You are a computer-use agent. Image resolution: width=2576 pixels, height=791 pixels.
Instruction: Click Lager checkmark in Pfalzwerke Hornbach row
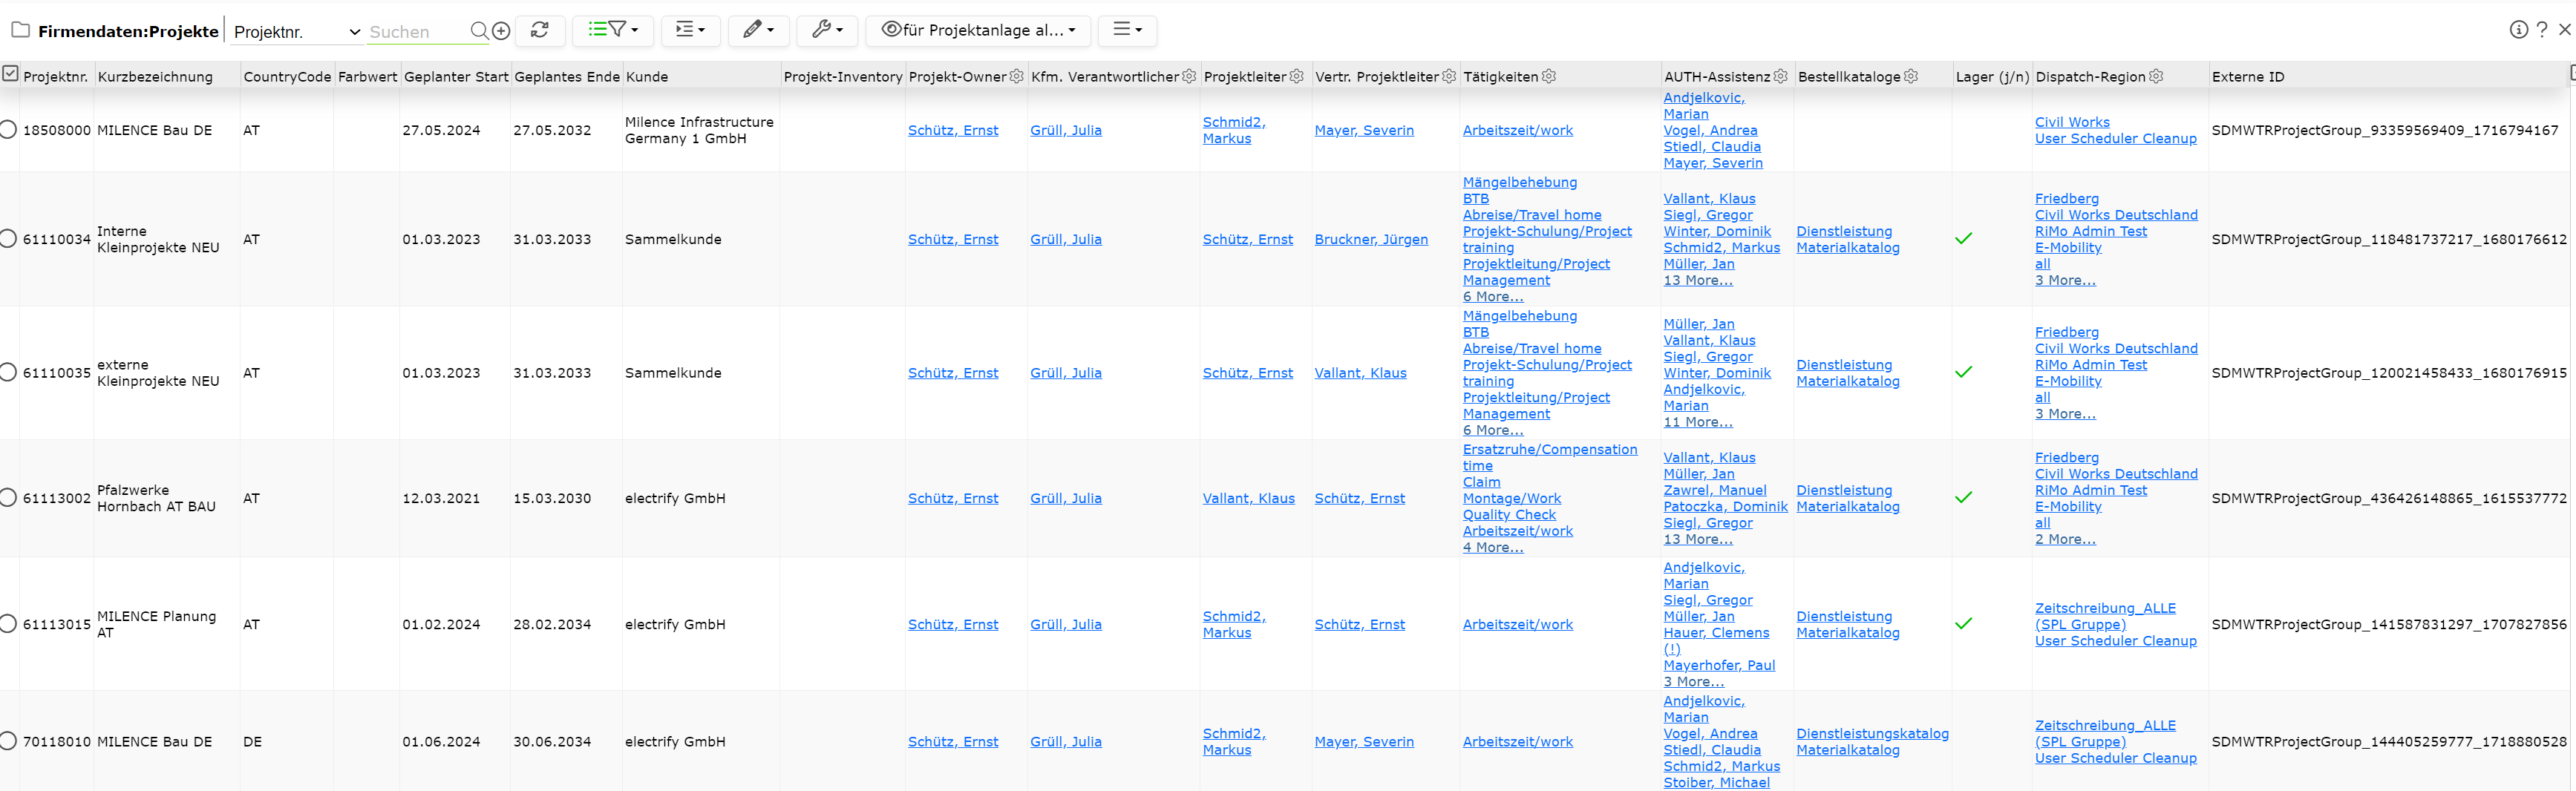1964,497
